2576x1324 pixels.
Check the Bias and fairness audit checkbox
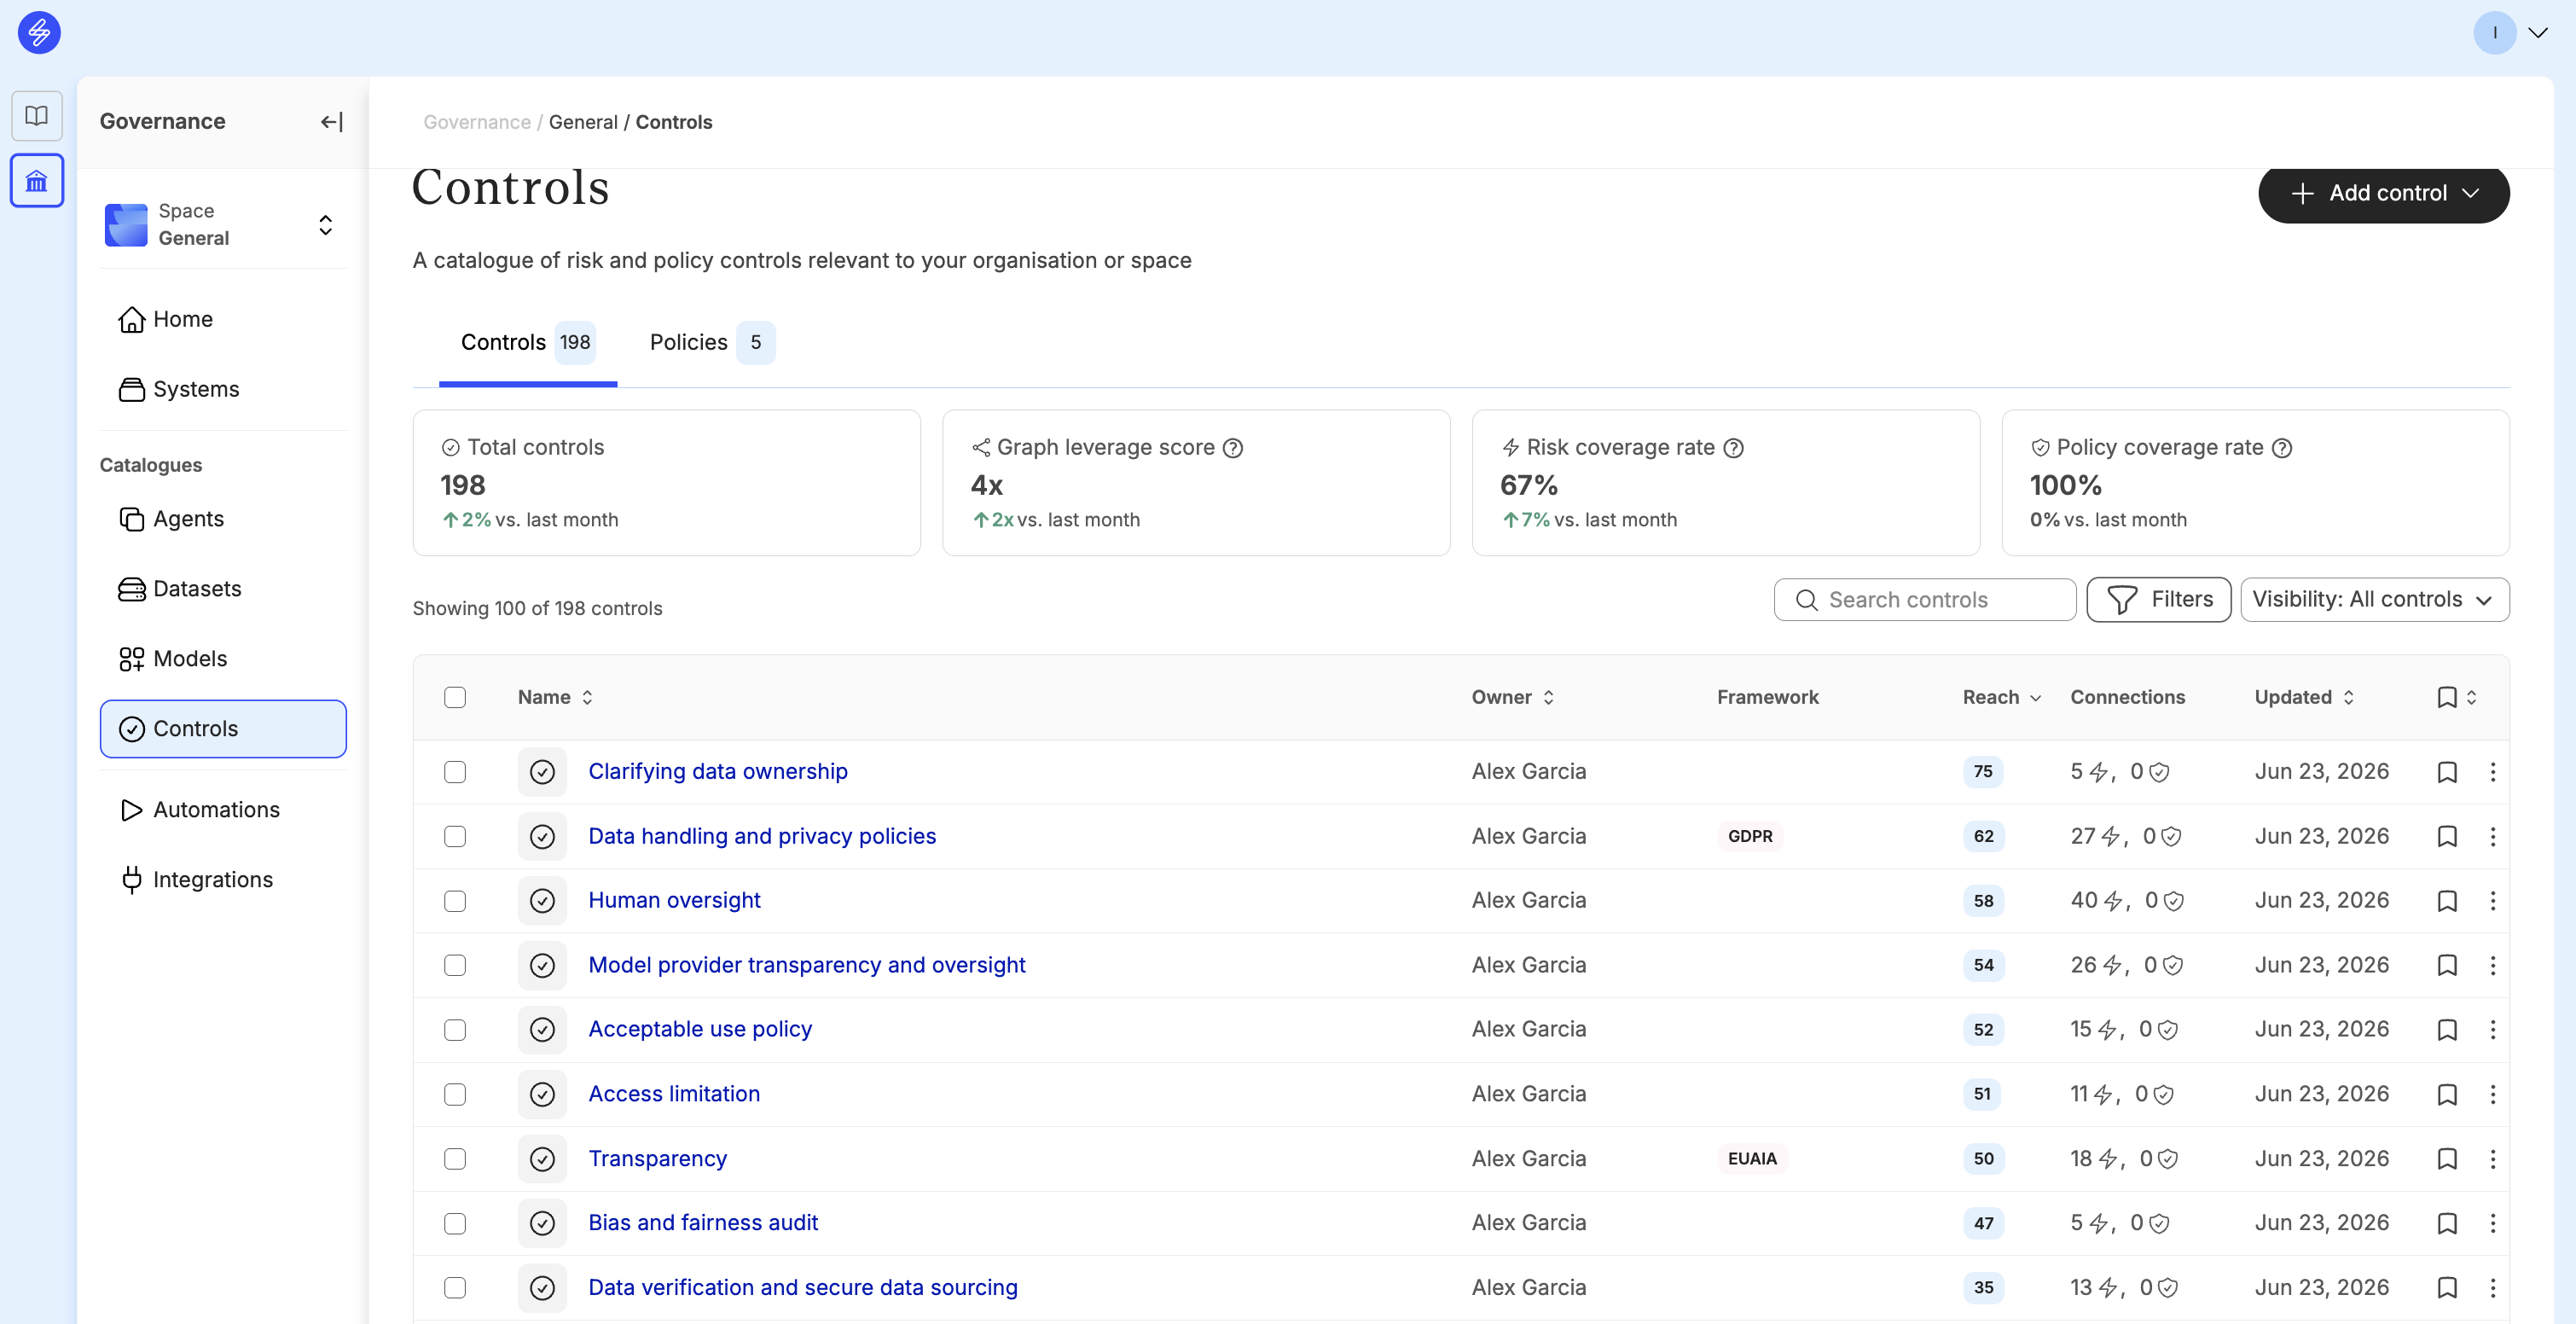tap(455, 1224)
